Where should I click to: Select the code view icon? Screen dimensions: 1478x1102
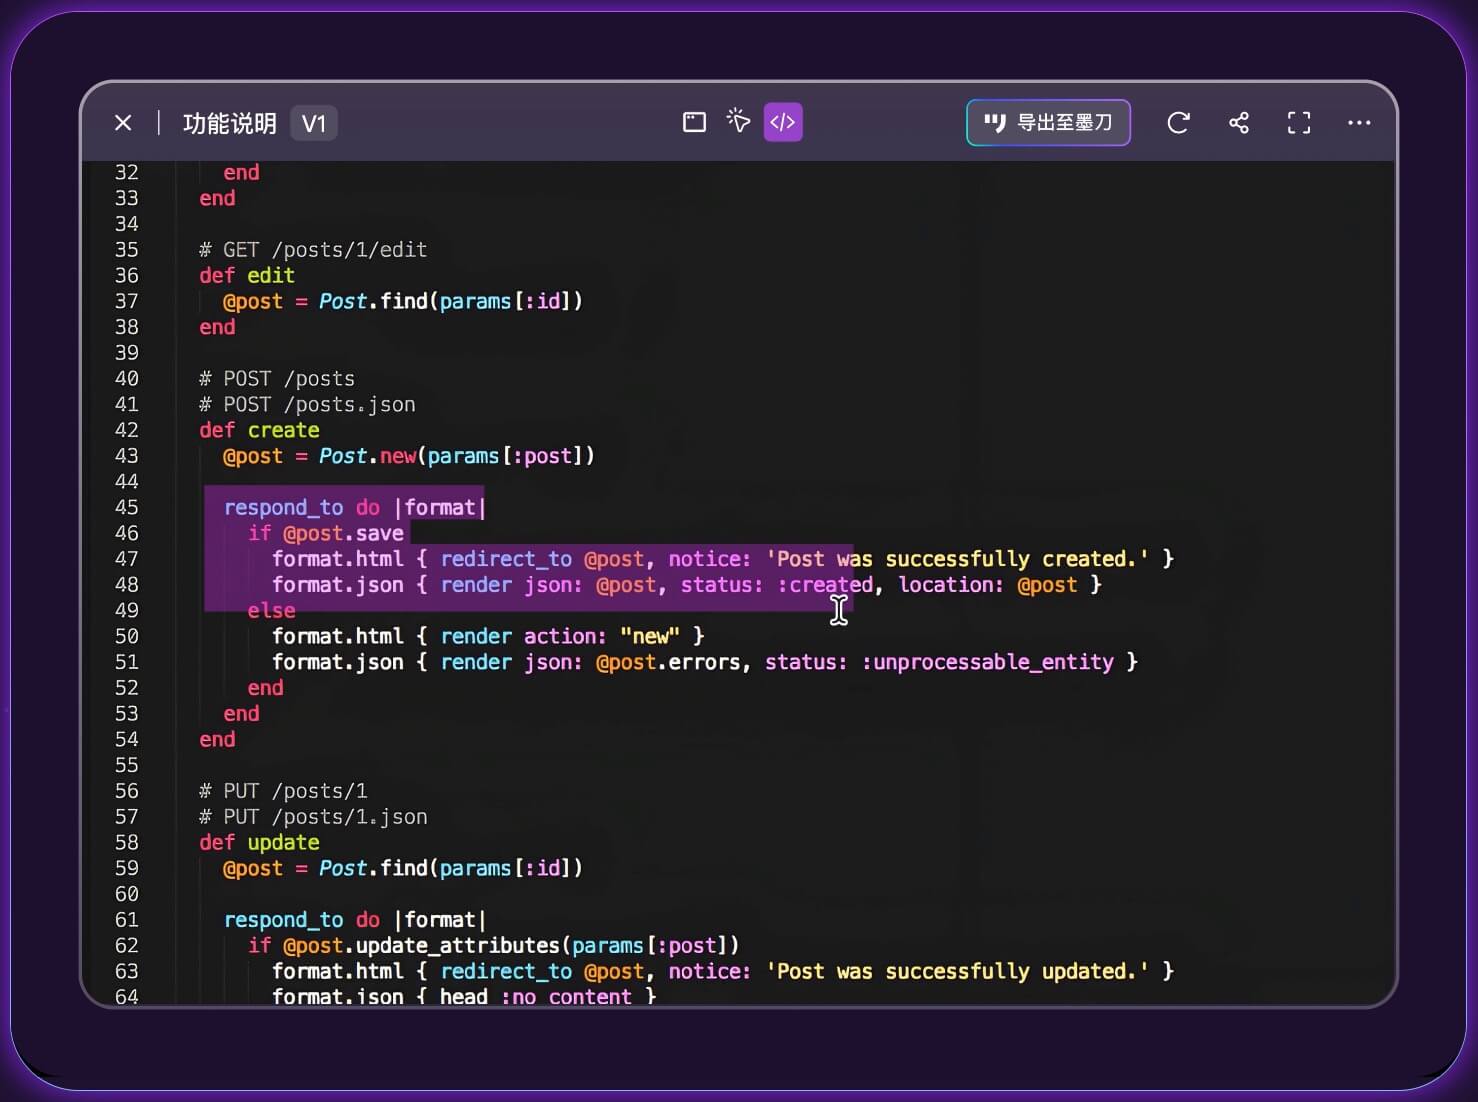[783, 122]
